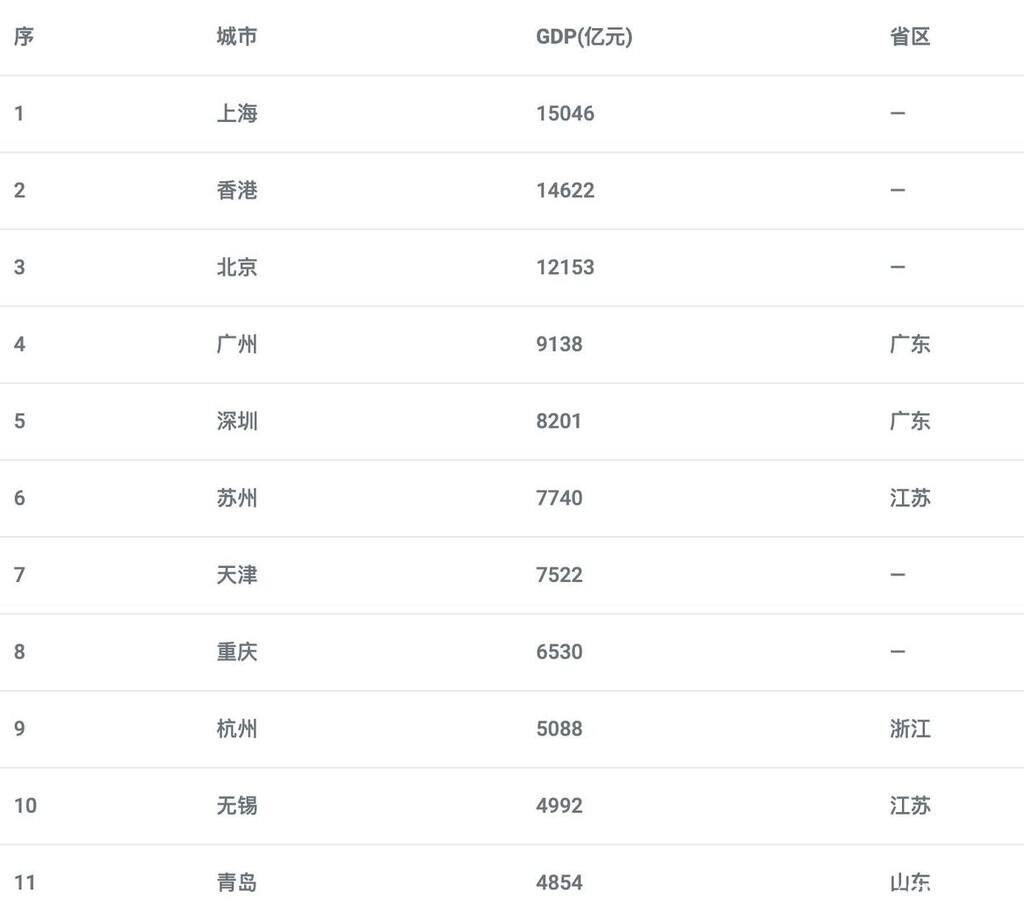Click the 北京 city name
Viewport: 1024px width, 920px height.
(236, 267)
